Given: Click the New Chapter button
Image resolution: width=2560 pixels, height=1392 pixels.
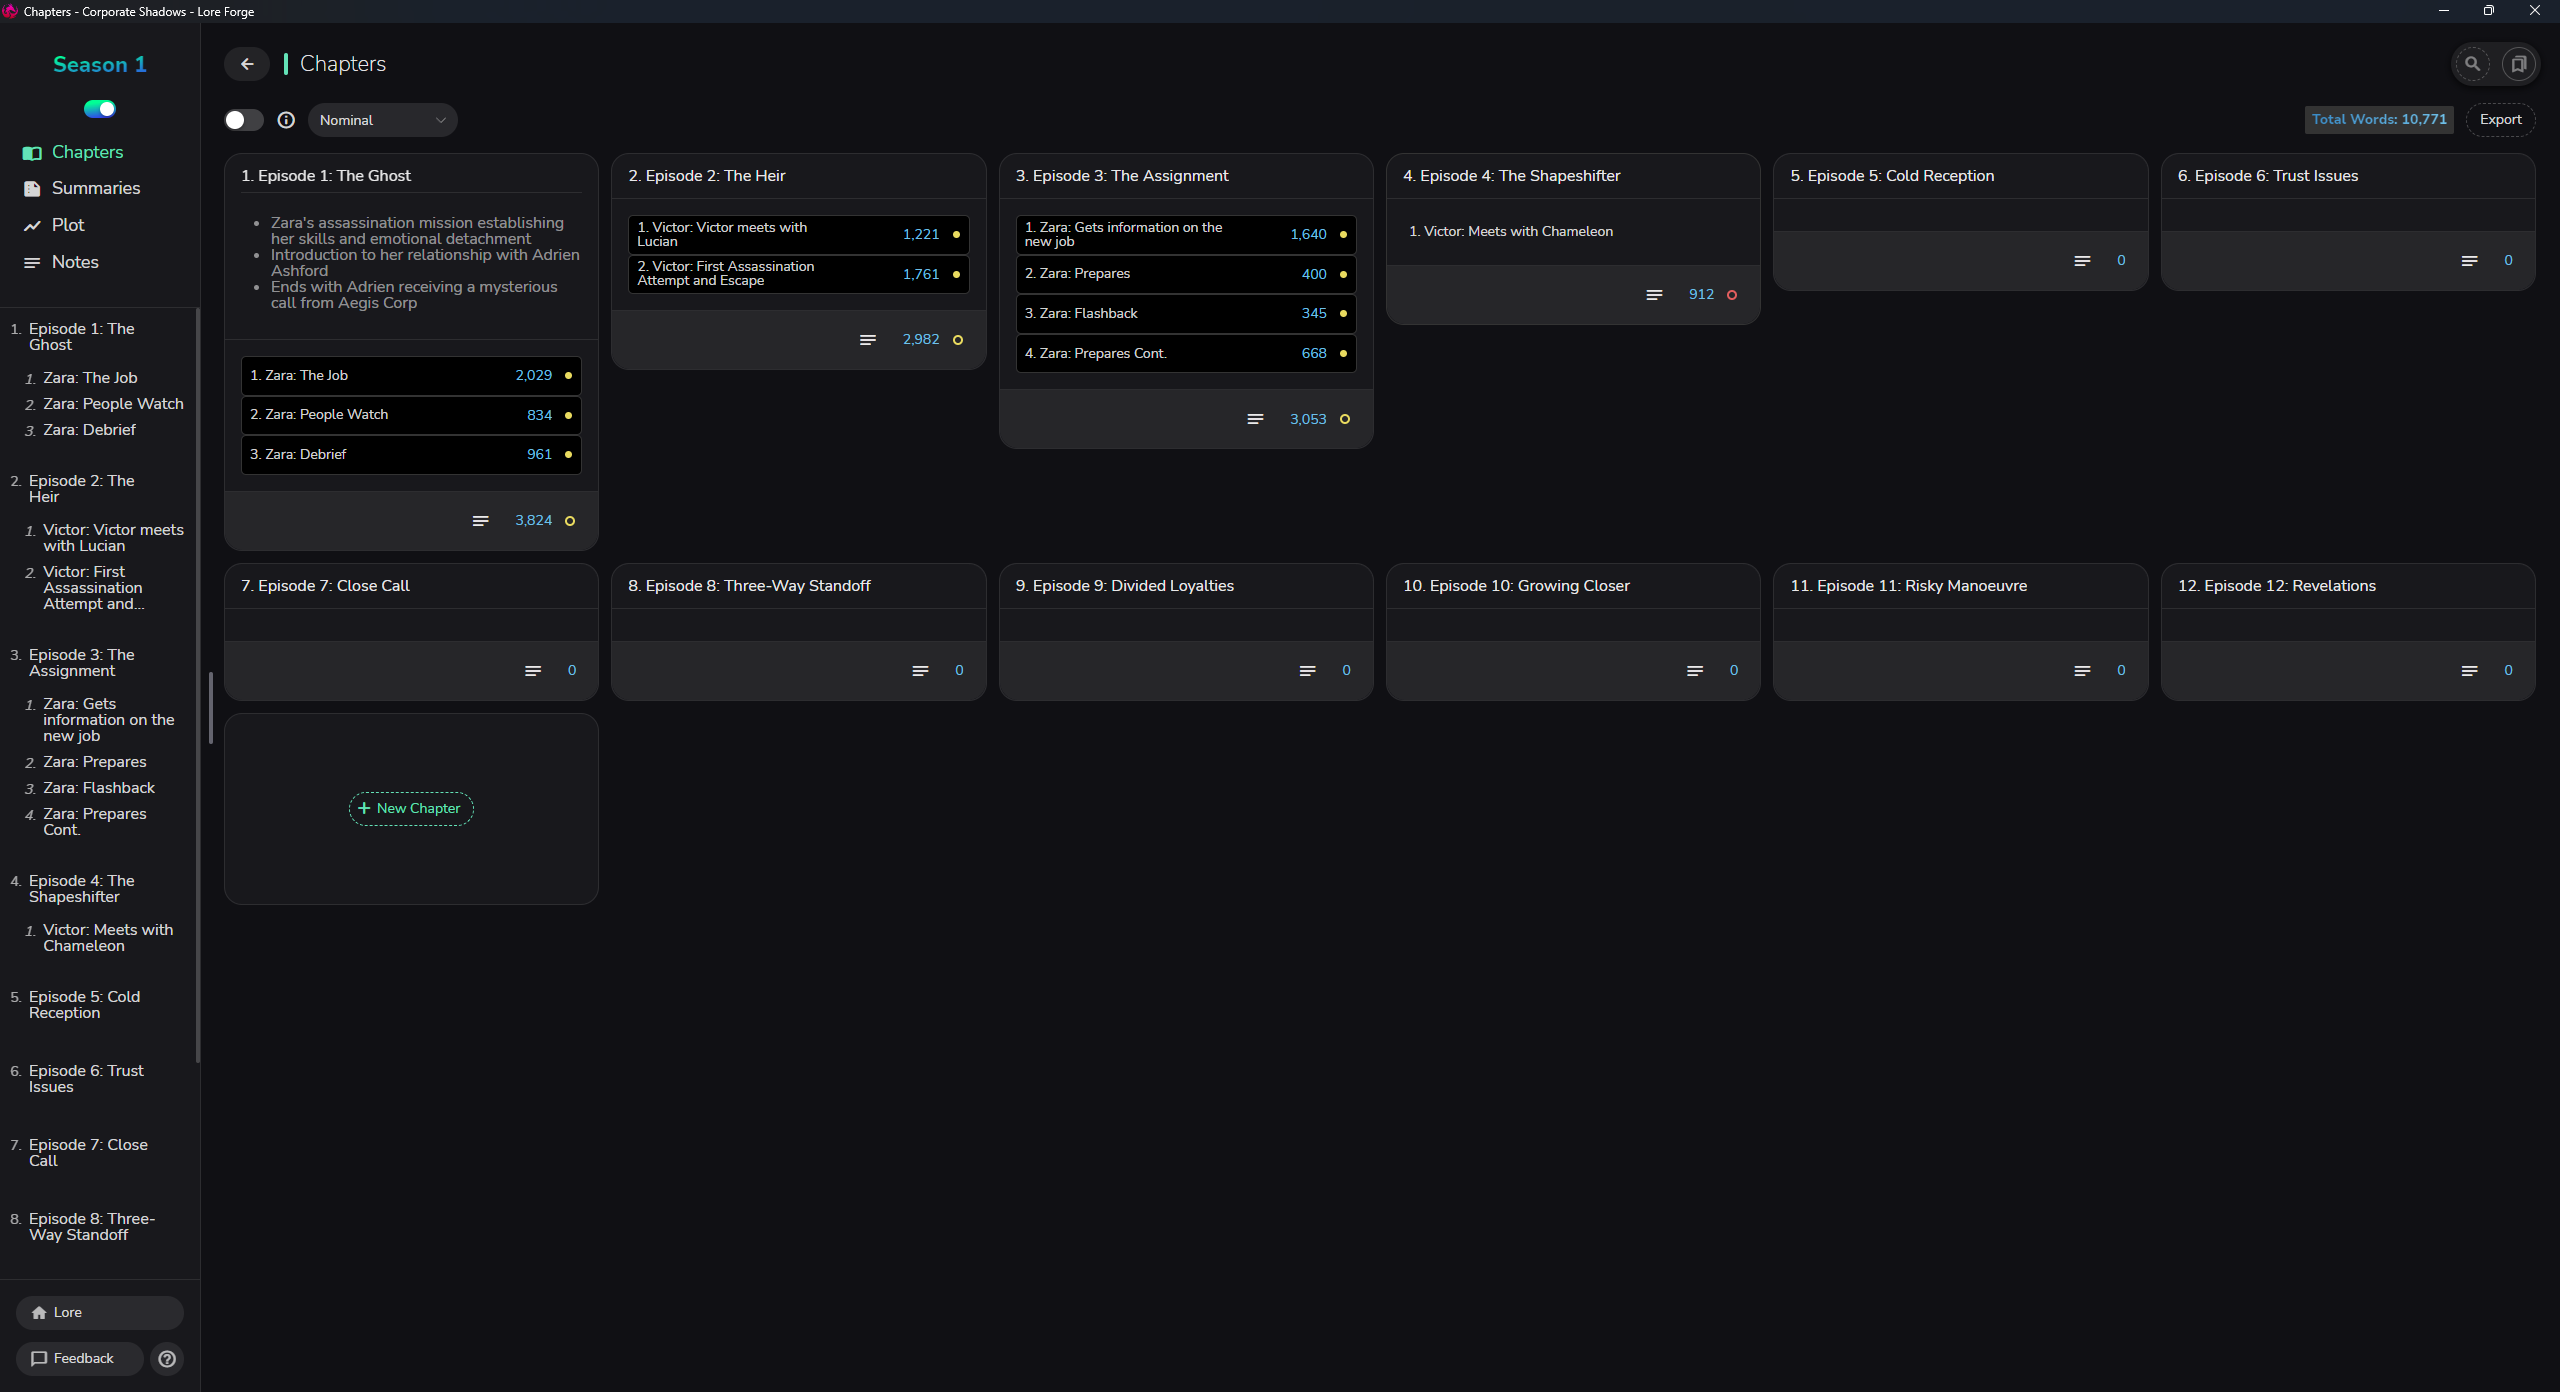Looking at the screenshot, I should [410, 808].
